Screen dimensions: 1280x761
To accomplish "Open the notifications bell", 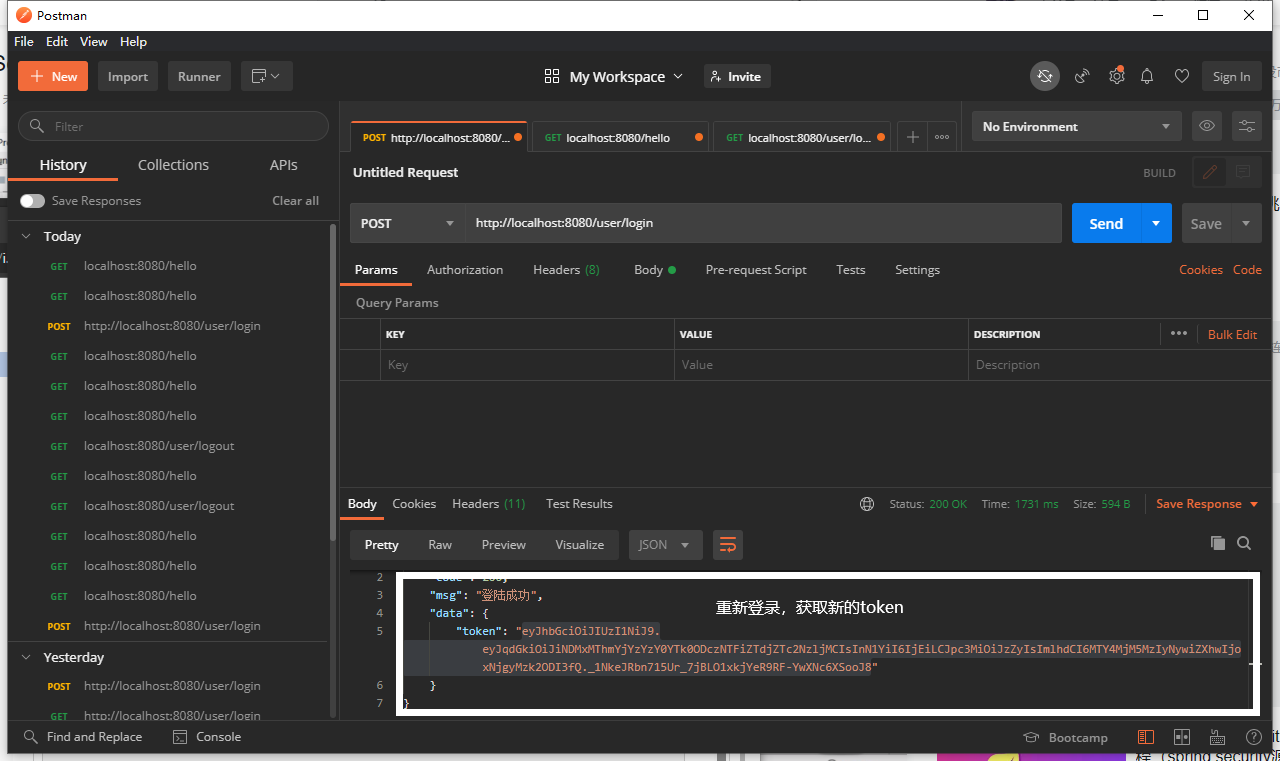I will [1147, 76].
